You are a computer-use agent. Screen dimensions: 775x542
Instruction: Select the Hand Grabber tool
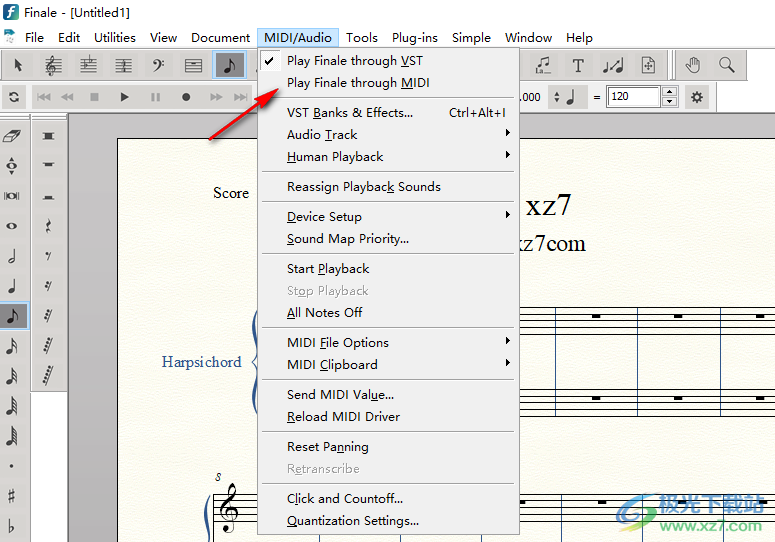coord(693,65)
